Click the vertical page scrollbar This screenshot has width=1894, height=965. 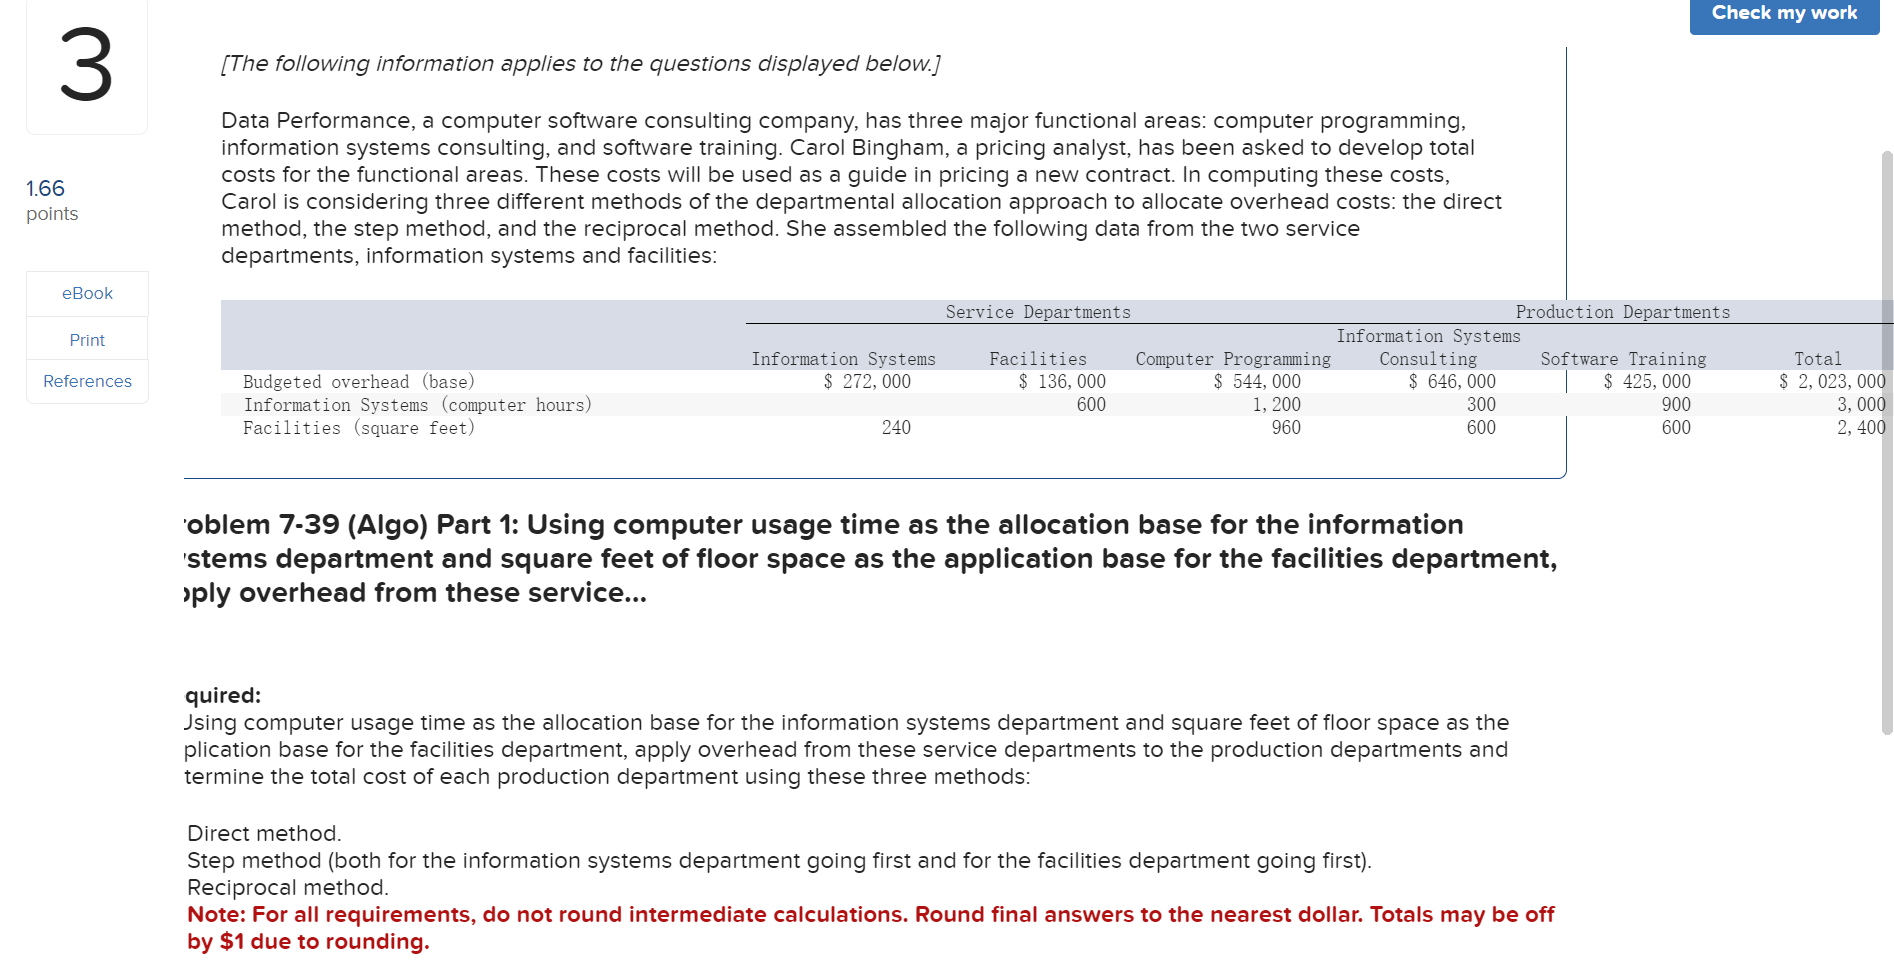[x=1887, y=442]
